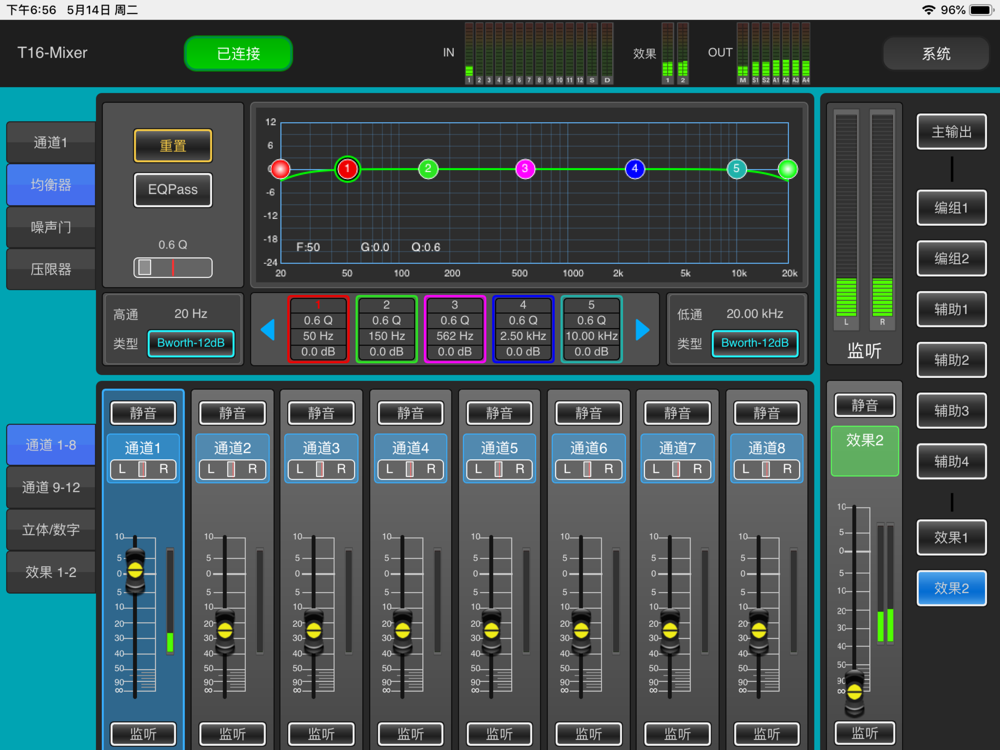Toggle 监听 on the 效果2 strip
The width and height of the screenshot is (1000, 750).
point(865,733)
